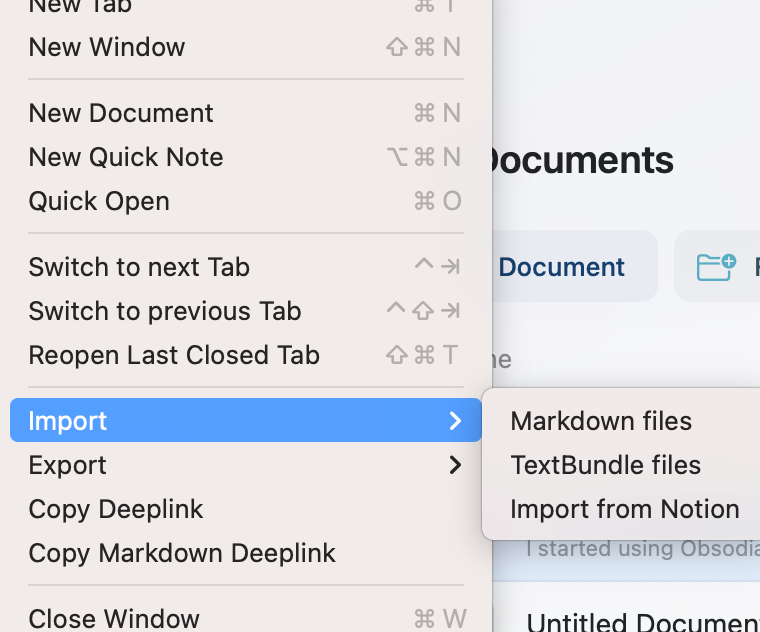Click Copy Deeplink menu entry
The height and width of the screenshot is (632, 760).
[116, 509]
